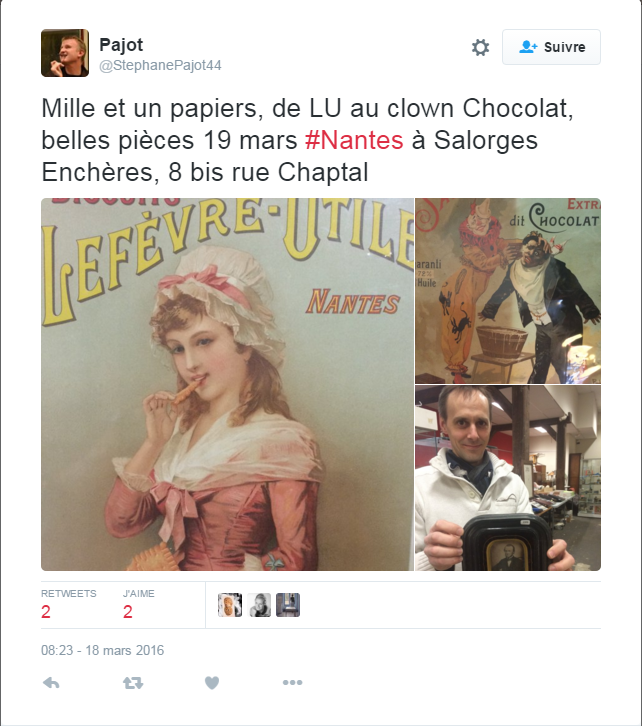Open the more options ellipsis icon
The width and height of the screenshot is (642, 726).
[x=293, y=682]
